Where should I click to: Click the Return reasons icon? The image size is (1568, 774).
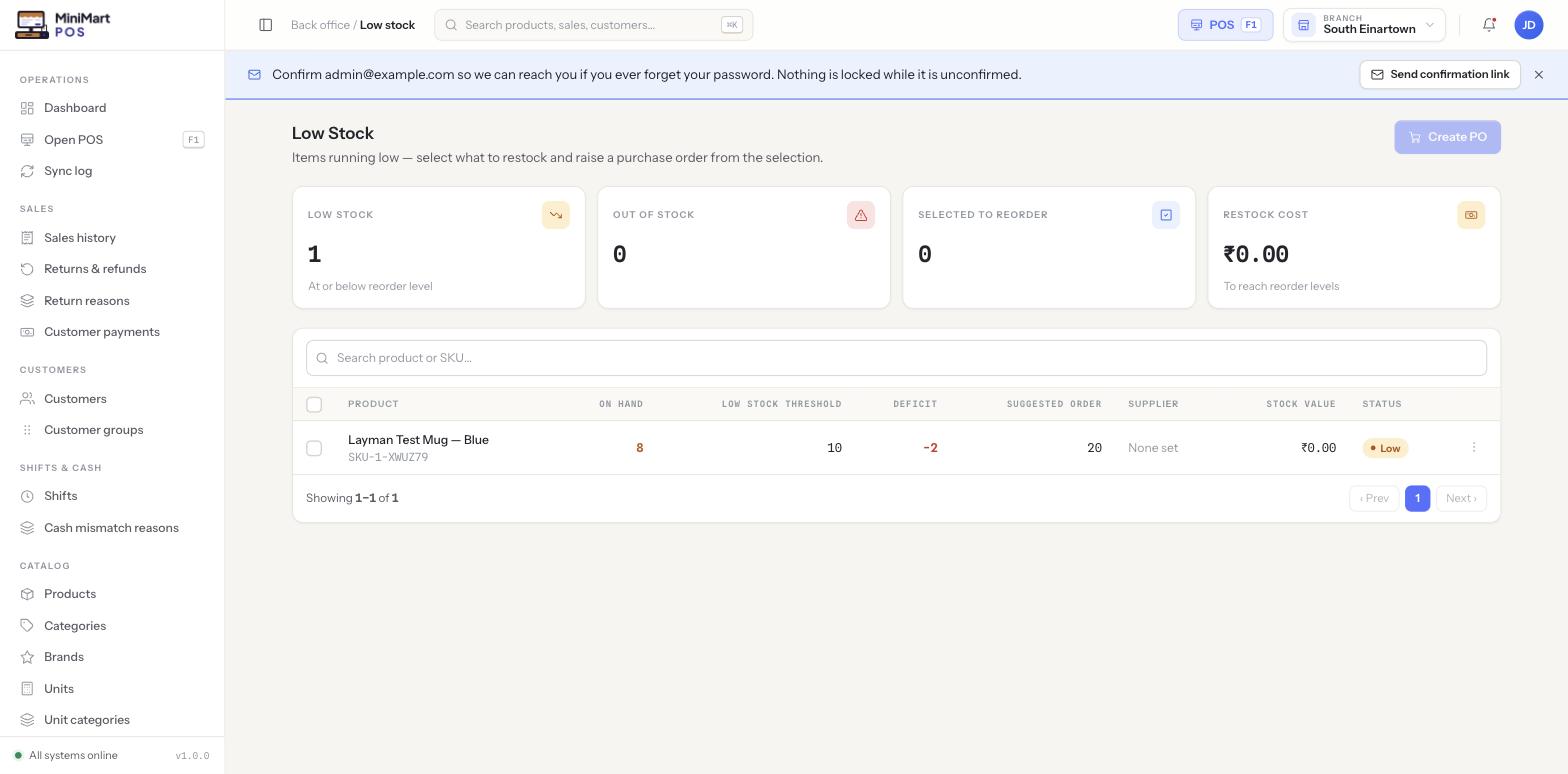coord(27,301)
